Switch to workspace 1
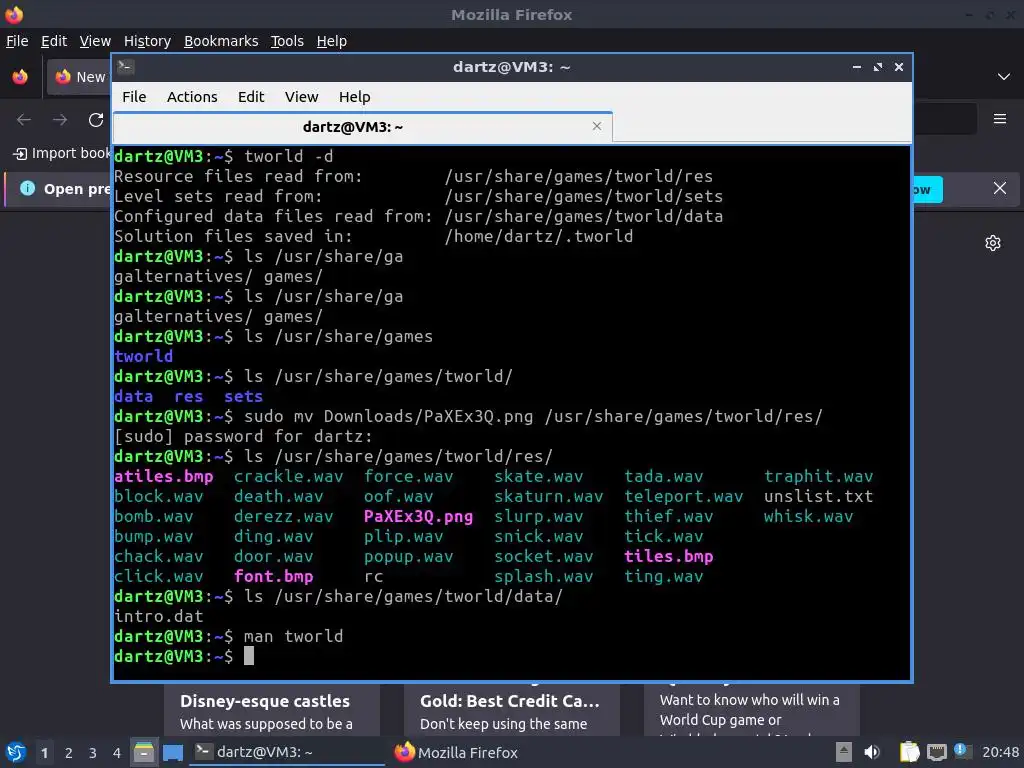This screenshot has width=1024, height=768. pos(44,753)
